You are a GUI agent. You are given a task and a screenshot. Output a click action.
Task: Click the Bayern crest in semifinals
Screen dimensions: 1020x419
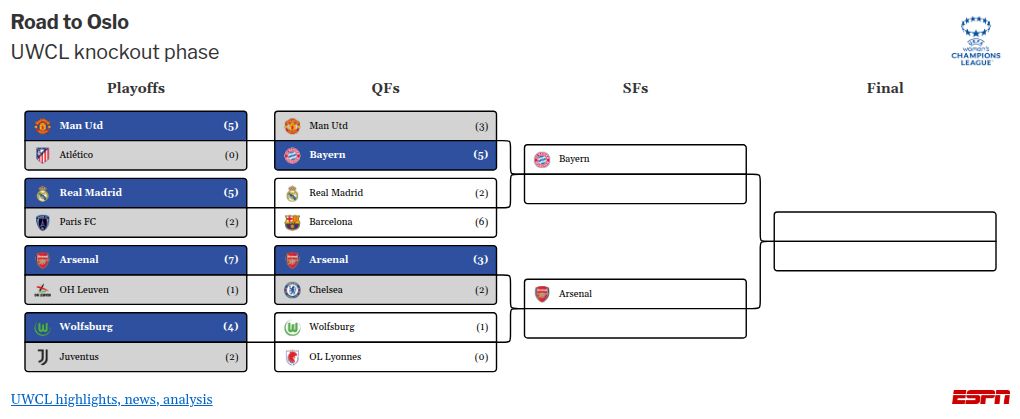541,159
